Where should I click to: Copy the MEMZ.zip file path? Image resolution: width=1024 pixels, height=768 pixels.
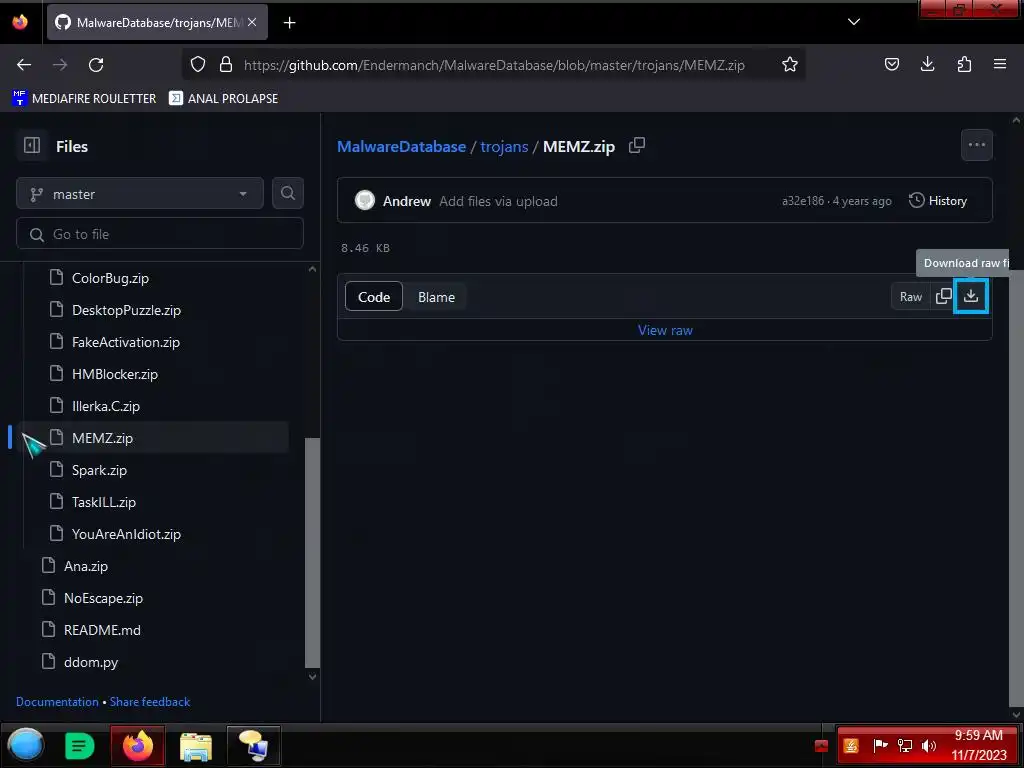pyautogui.click(x=636, y=146)
